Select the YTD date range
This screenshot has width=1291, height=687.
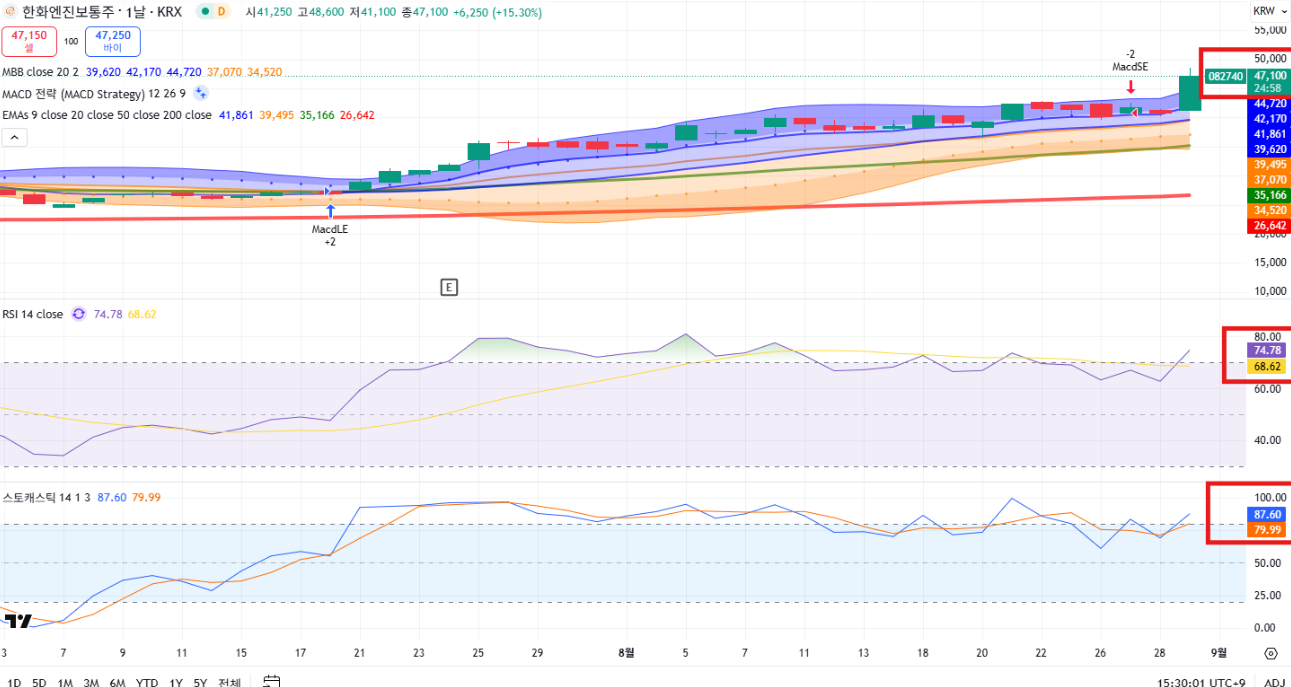[146, 683]
